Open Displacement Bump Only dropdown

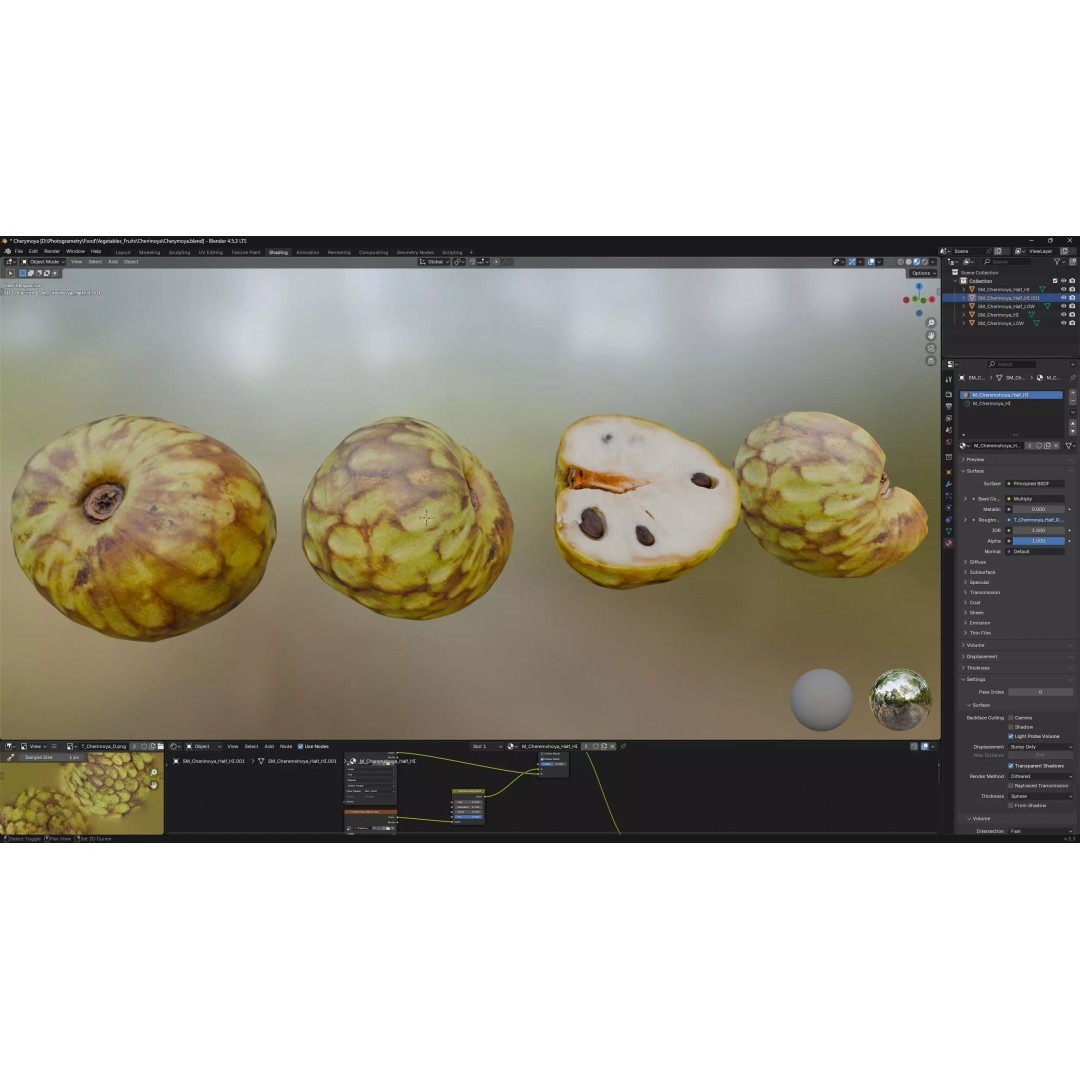point(1040,747)
